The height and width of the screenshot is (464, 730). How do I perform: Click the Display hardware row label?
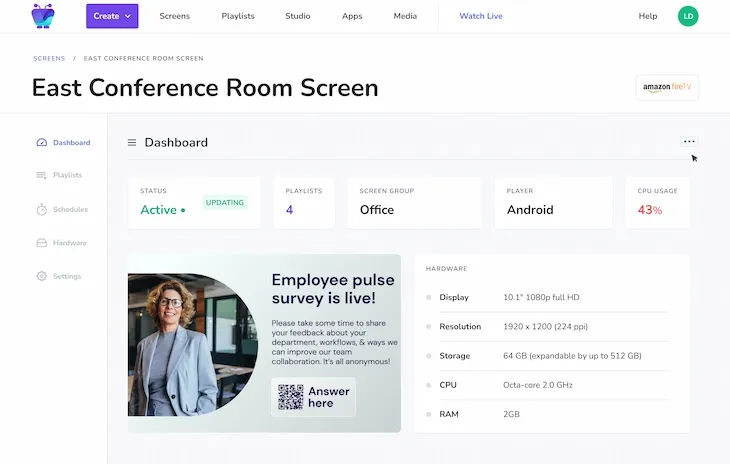point(454,297)
